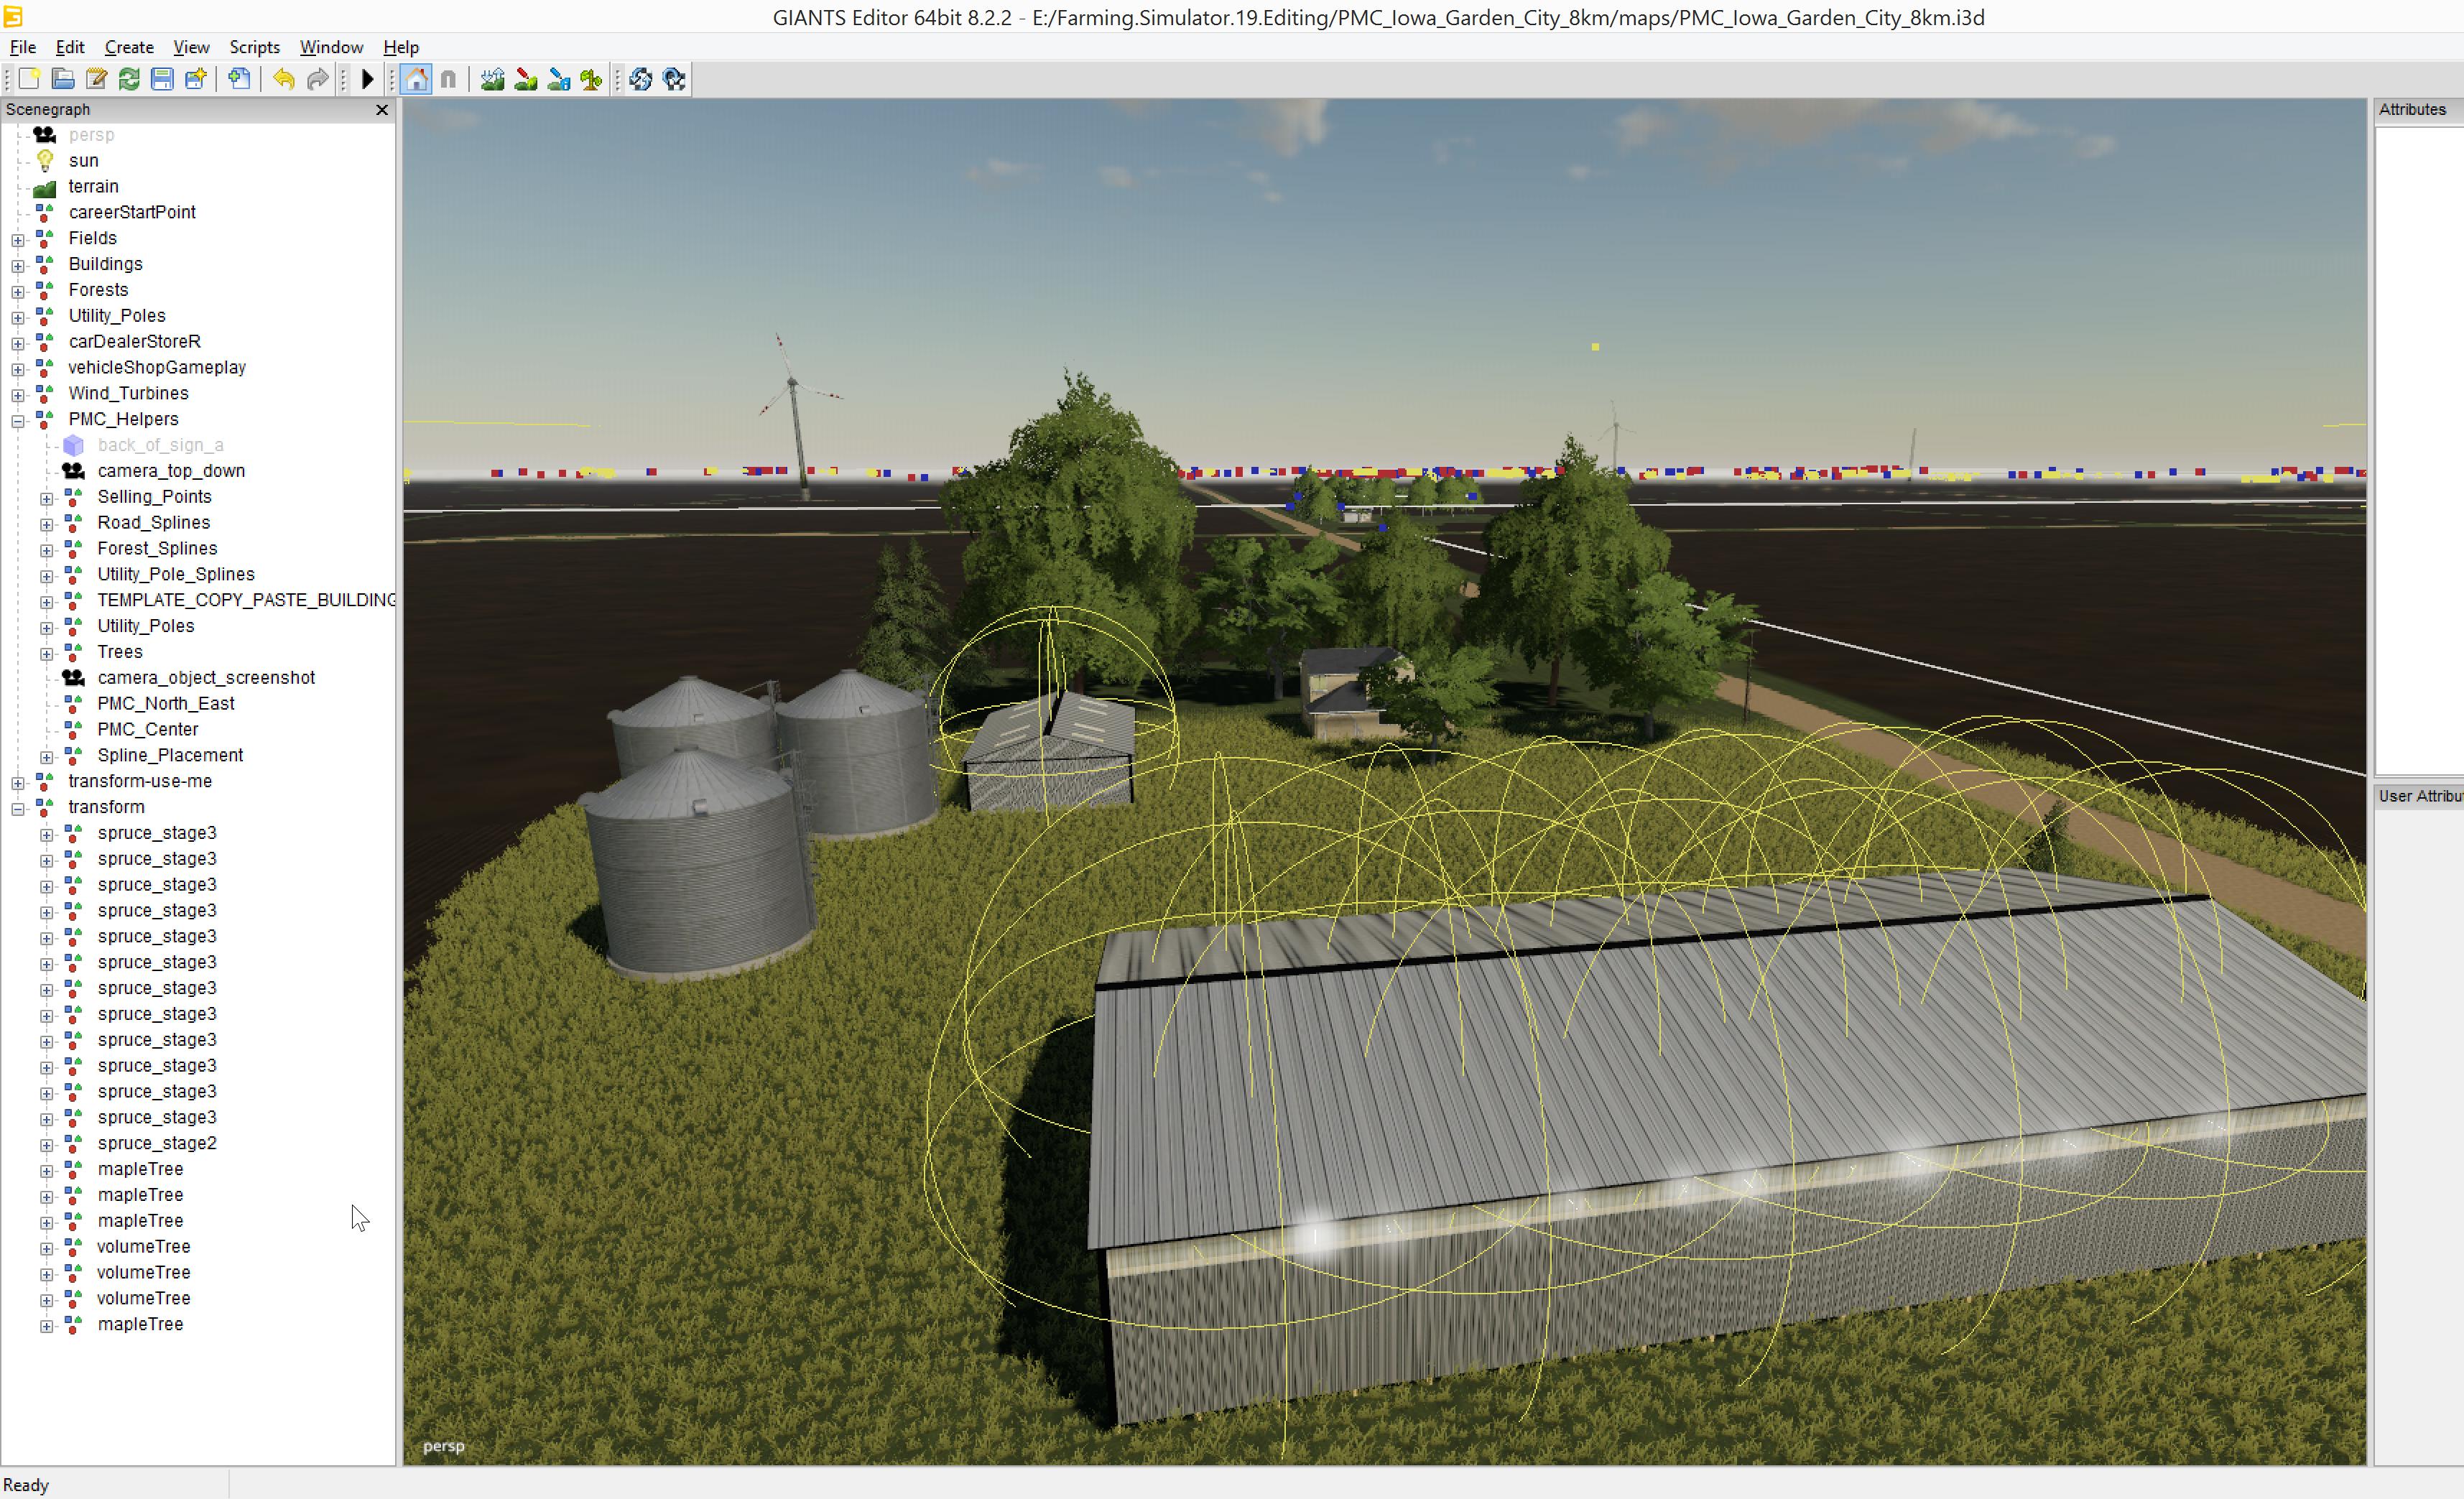The height and width of the screenshot is (1499, 2464).
Task: Select the Forest_Splines item
Action: pos(157,548)
